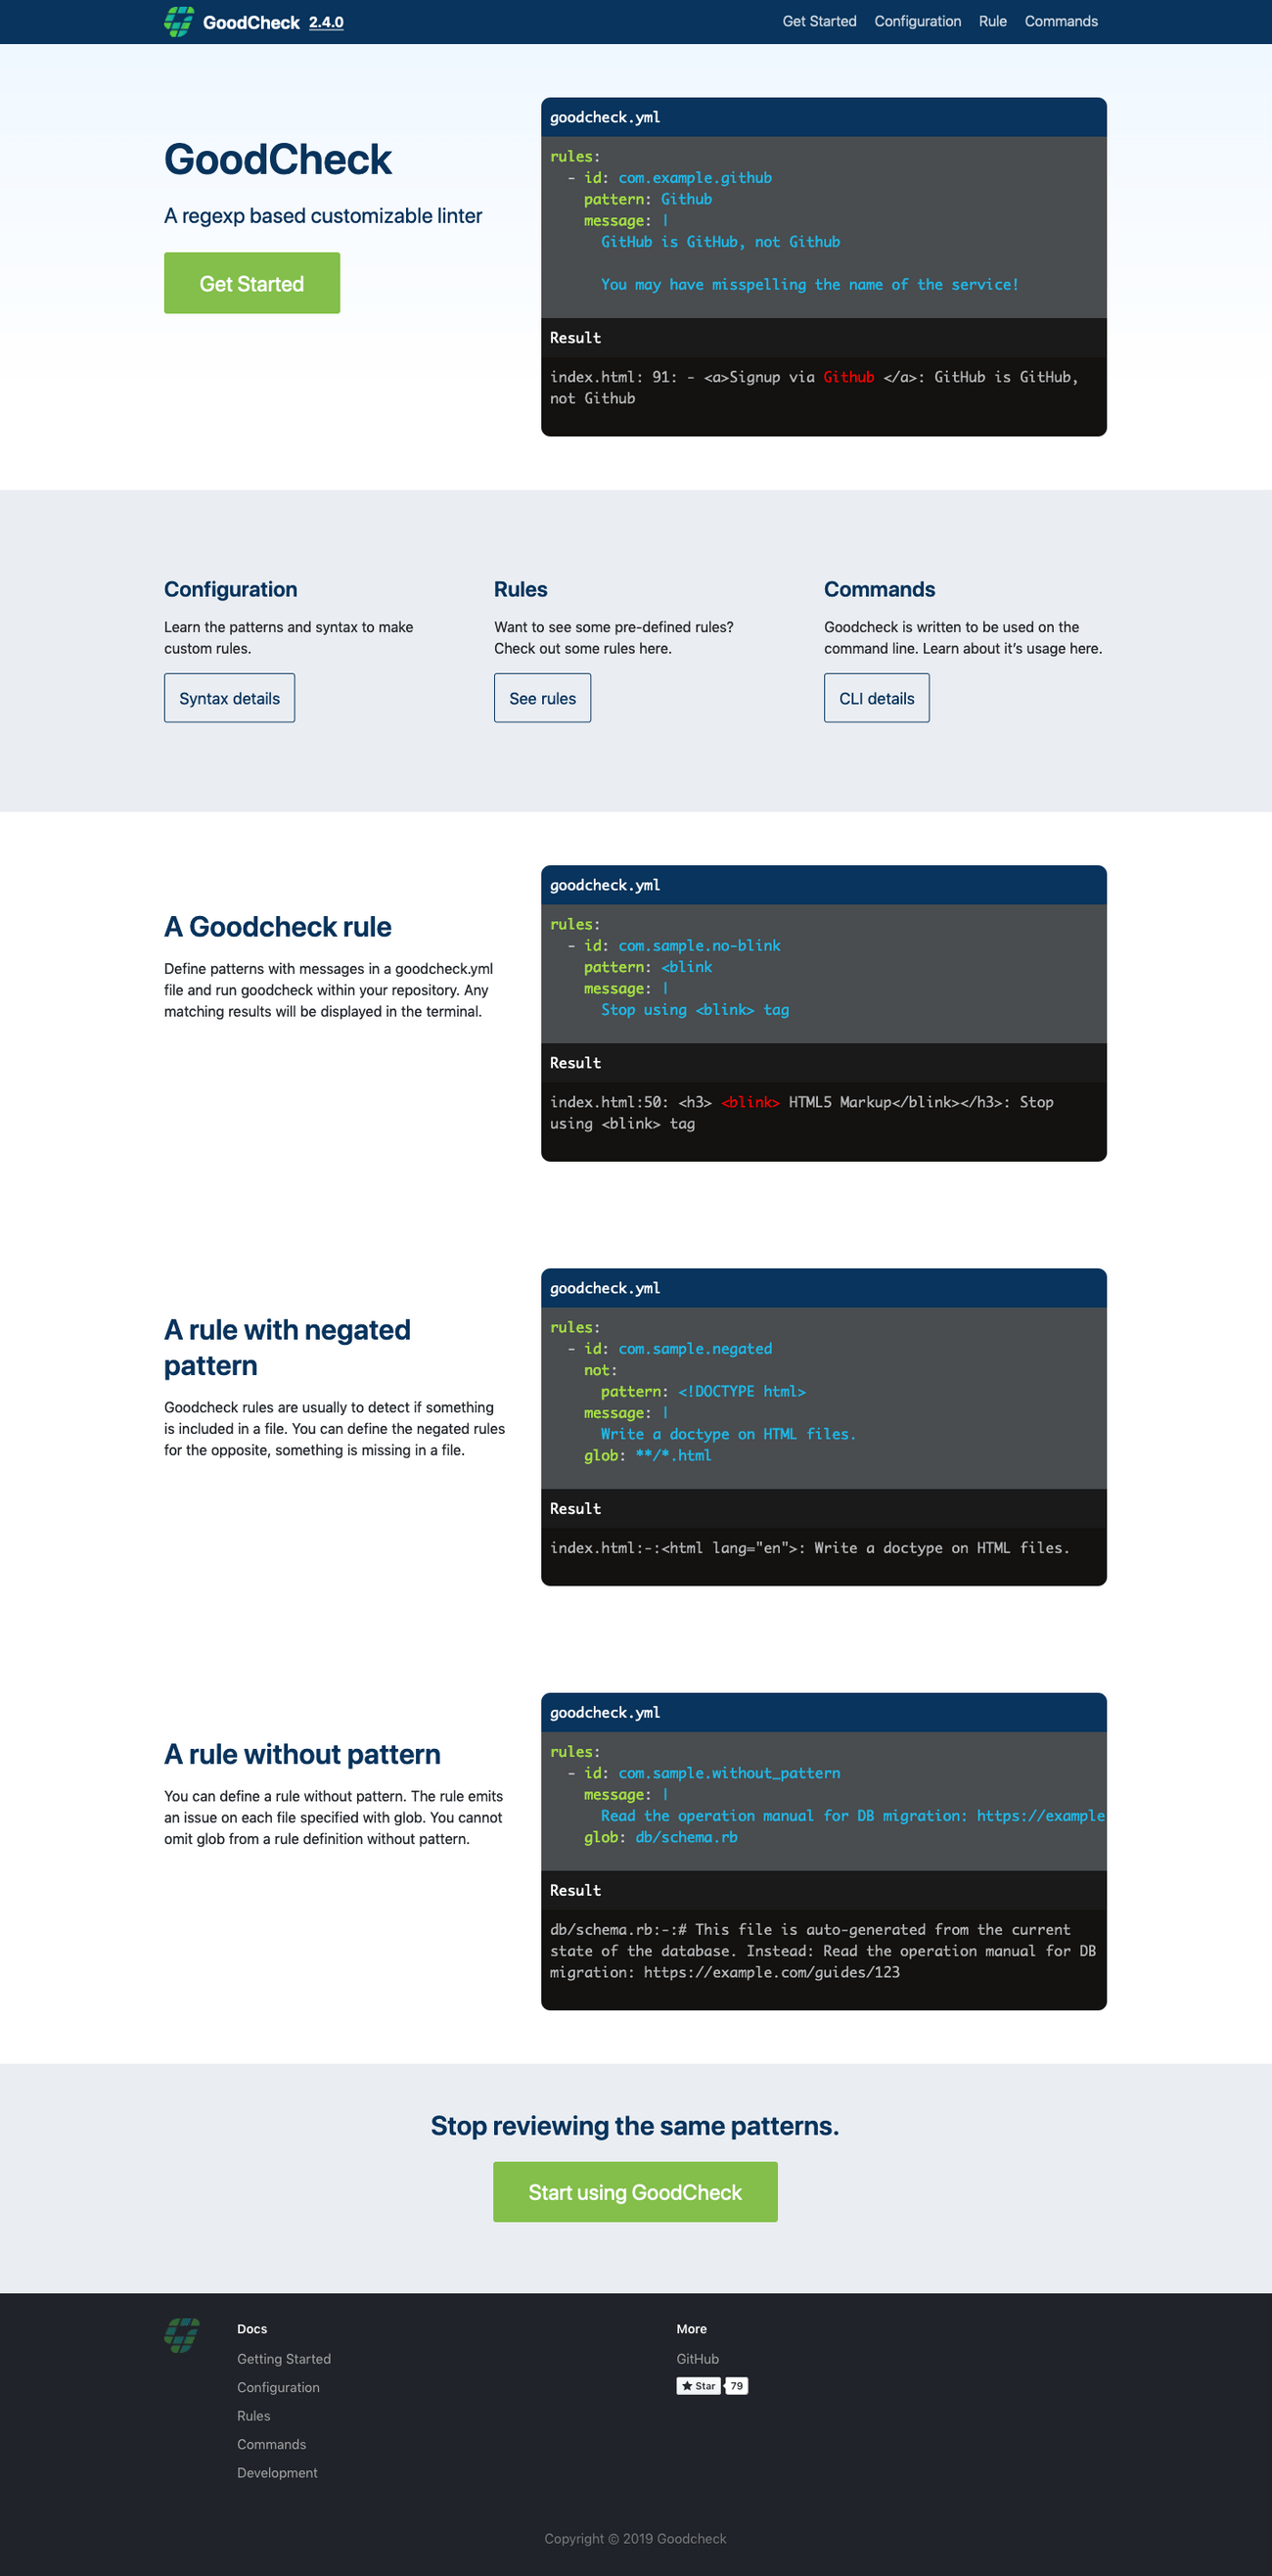Click the 'com.sample.without_pattern' rule id text
Image resolution: width=1272 pixels, height=2576 pixels.
pyautogui.click(x=729, y=1773)
